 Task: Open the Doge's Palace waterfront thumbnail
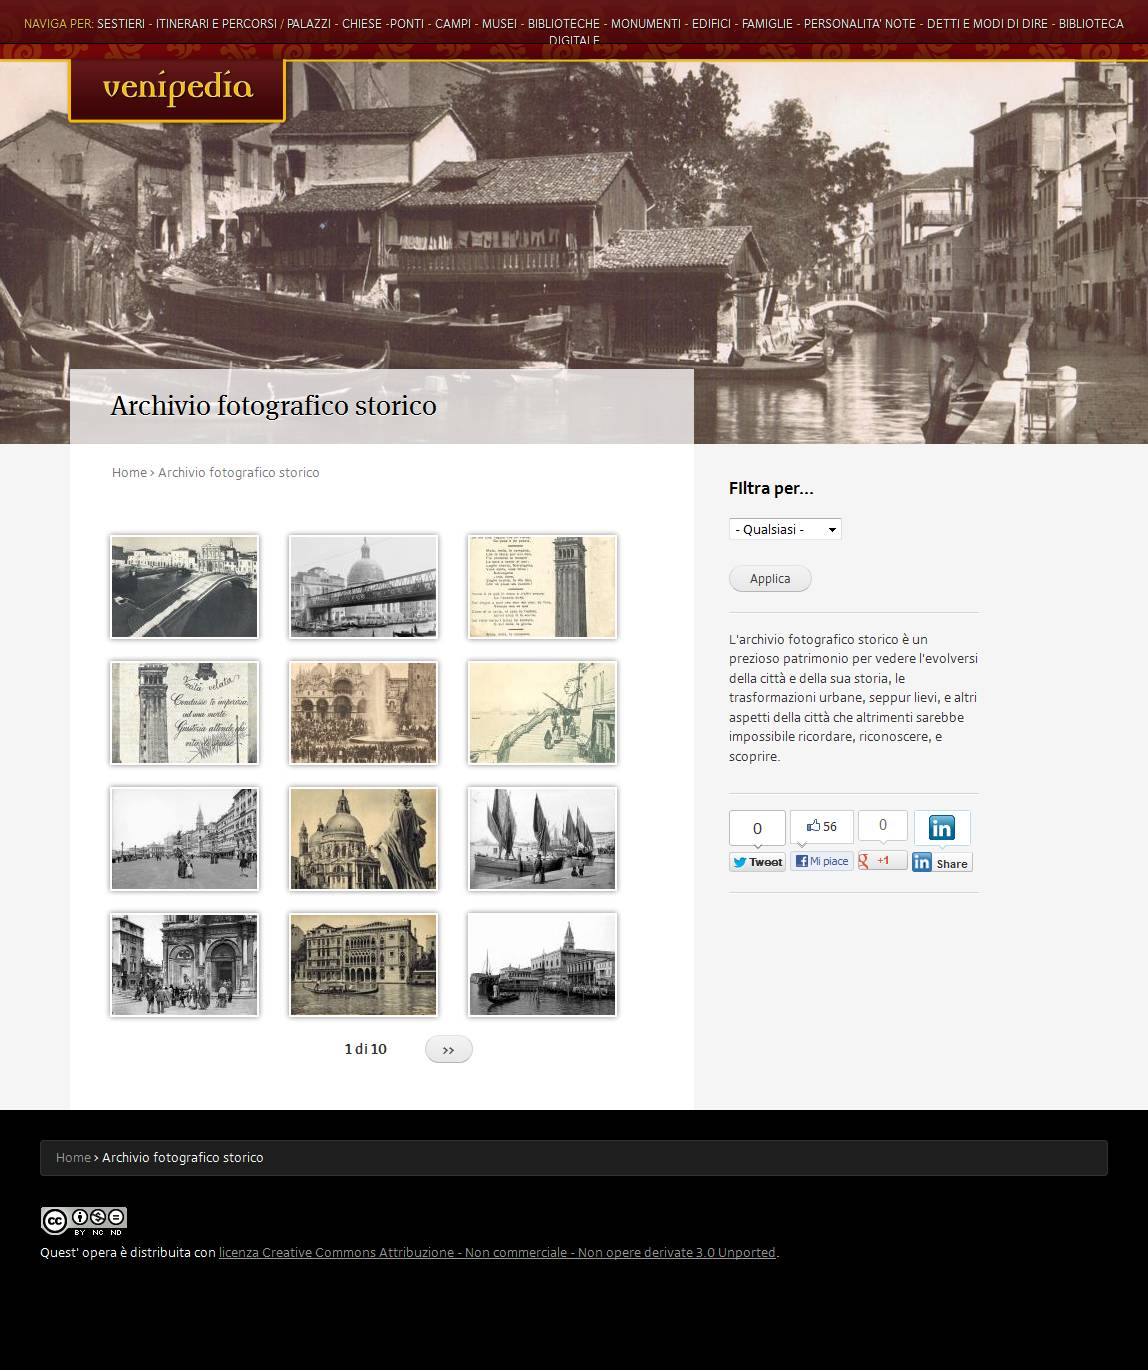[x=542, y=965]
